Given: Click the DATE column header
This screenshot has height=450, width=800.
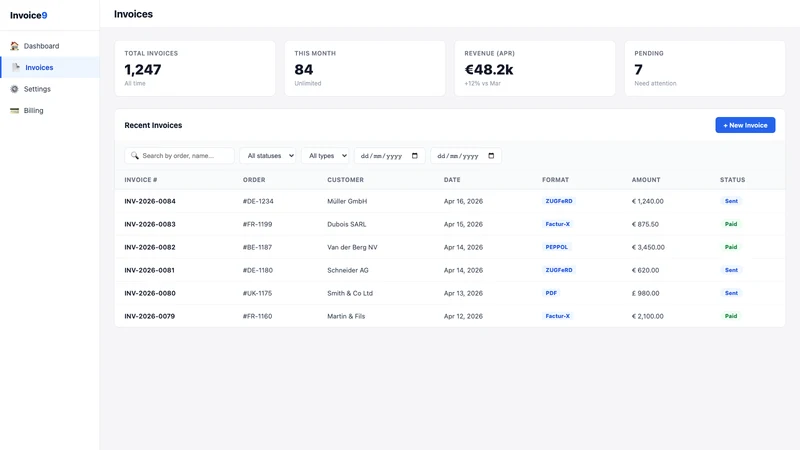Looking at the screenshot, I should 452,180.
